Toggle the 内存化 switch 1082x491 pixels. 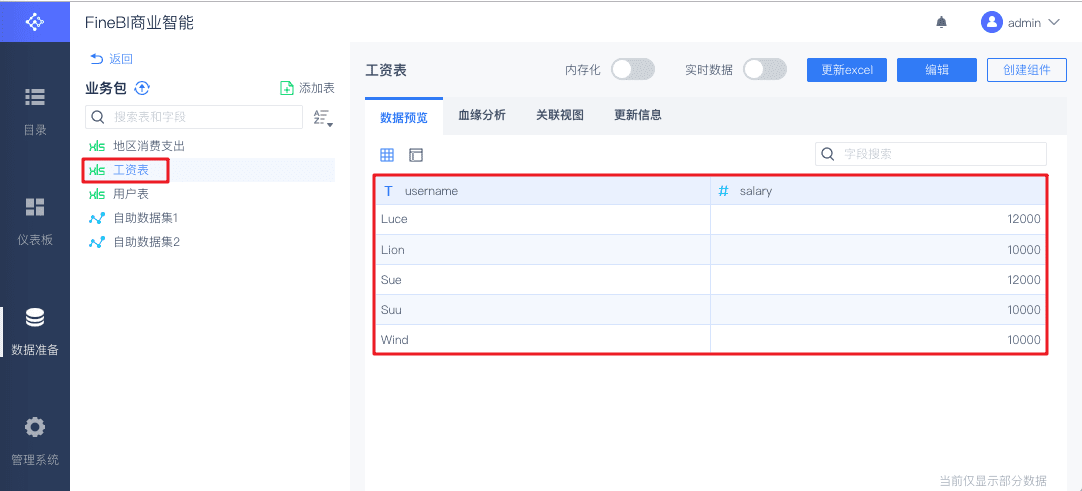click(633, 69)
